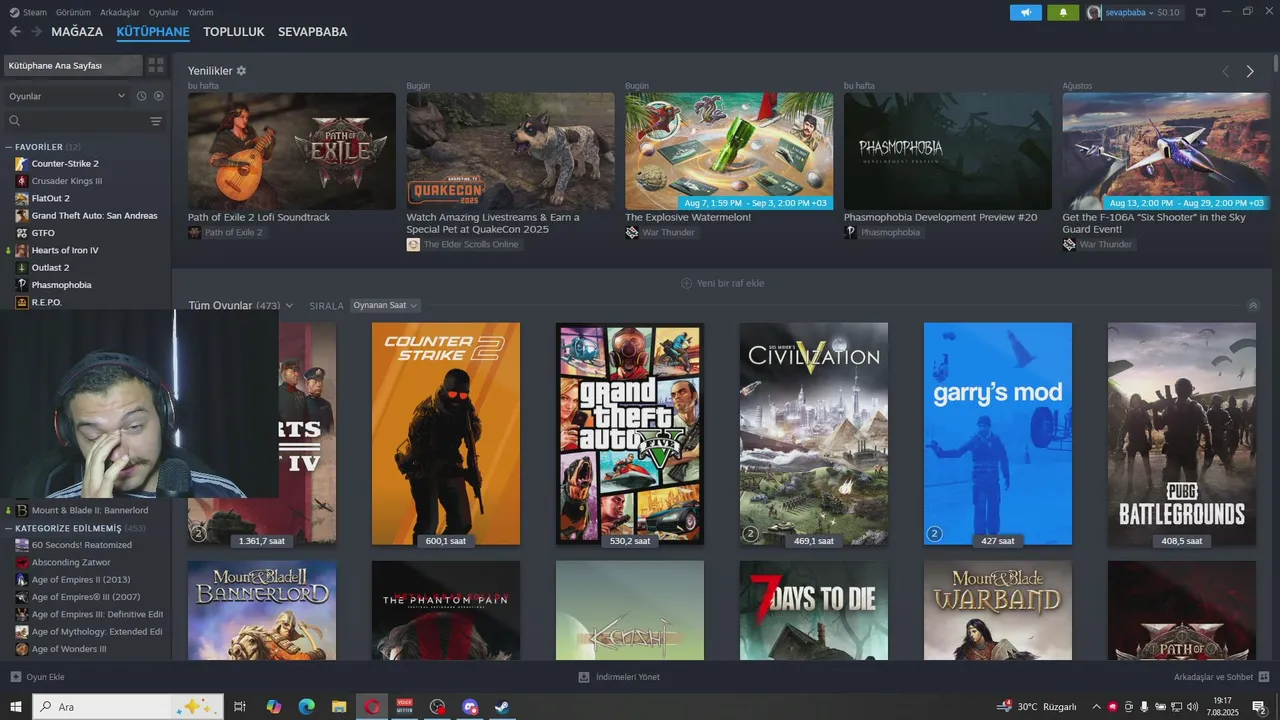Screen dimensions: 1280x720
Task: Click Kütüphane Ana Sayfası button
Action: pos(73,65)
